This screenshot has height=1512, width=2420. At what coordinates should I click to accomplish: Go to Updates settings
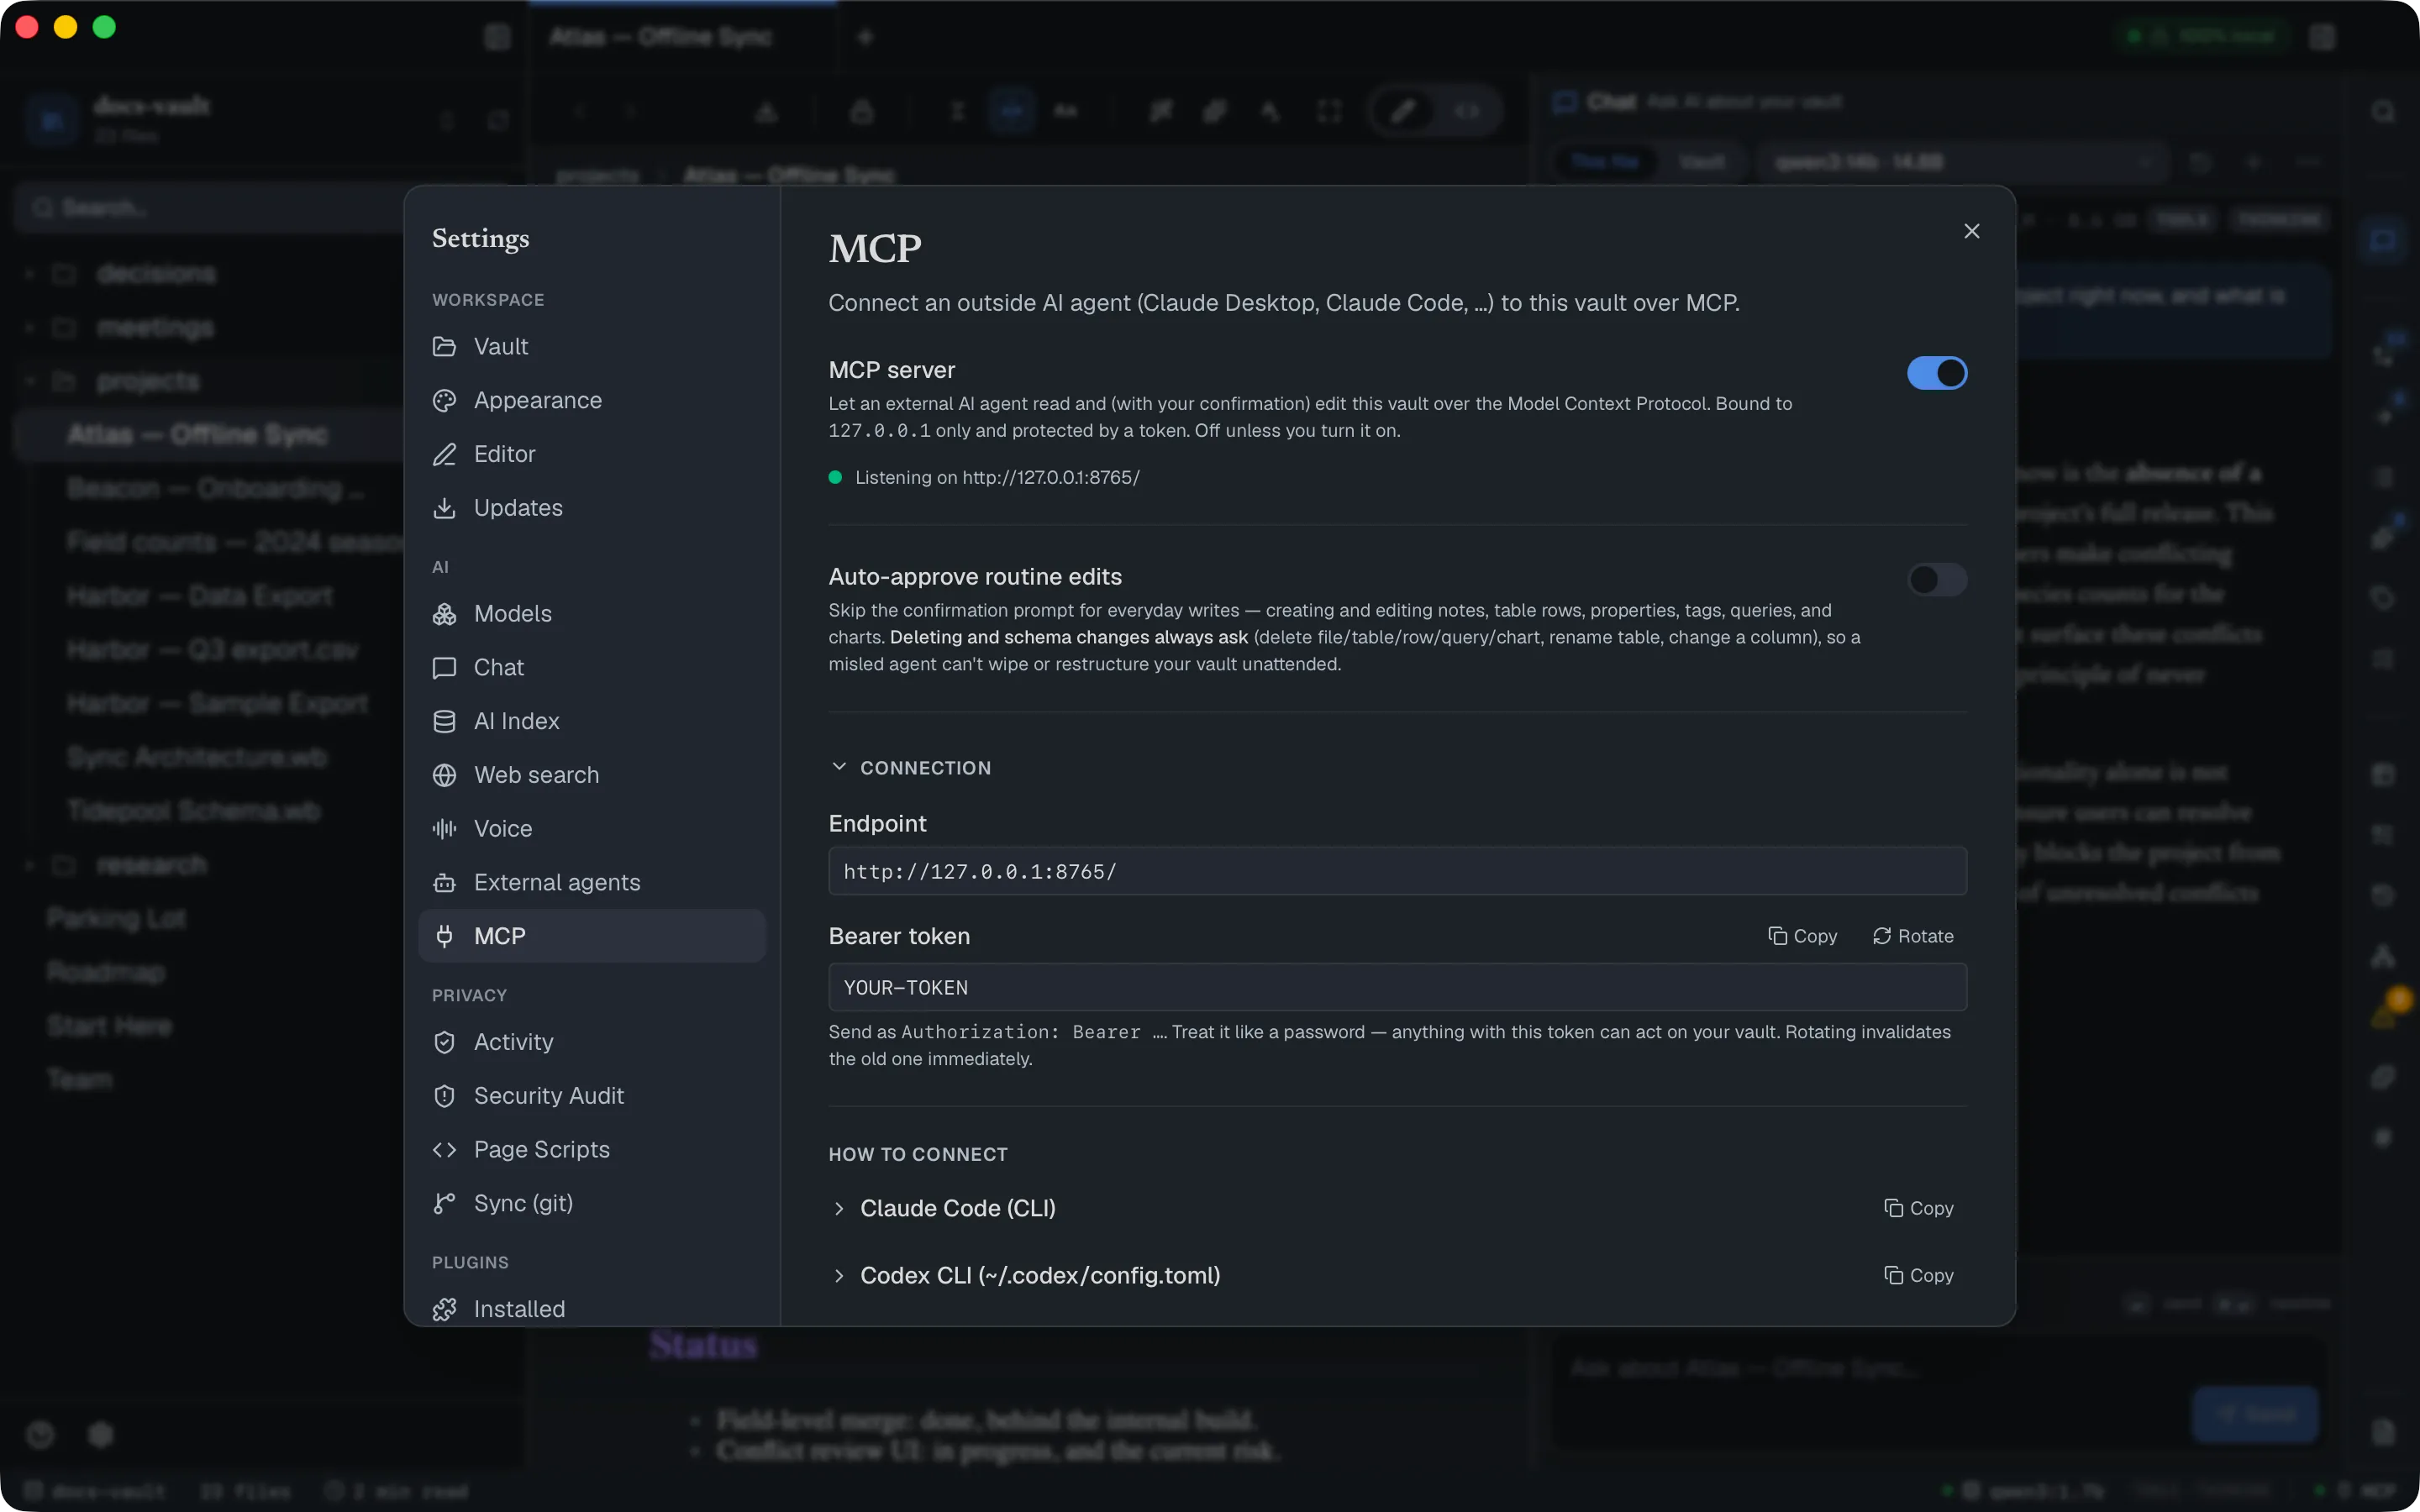pyautogui.click(x=592, y=508)
